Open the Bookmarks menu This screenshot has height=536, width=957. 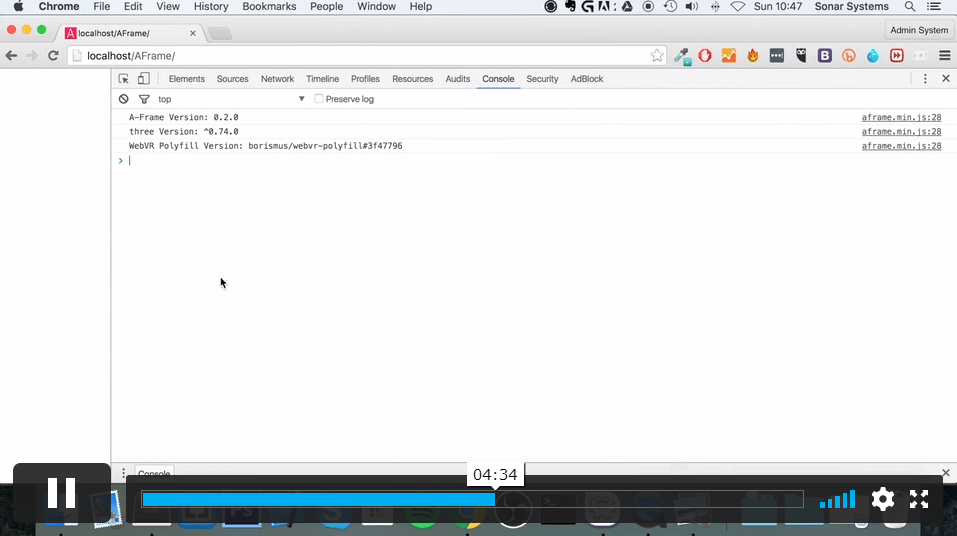click(x=269, y=7)
